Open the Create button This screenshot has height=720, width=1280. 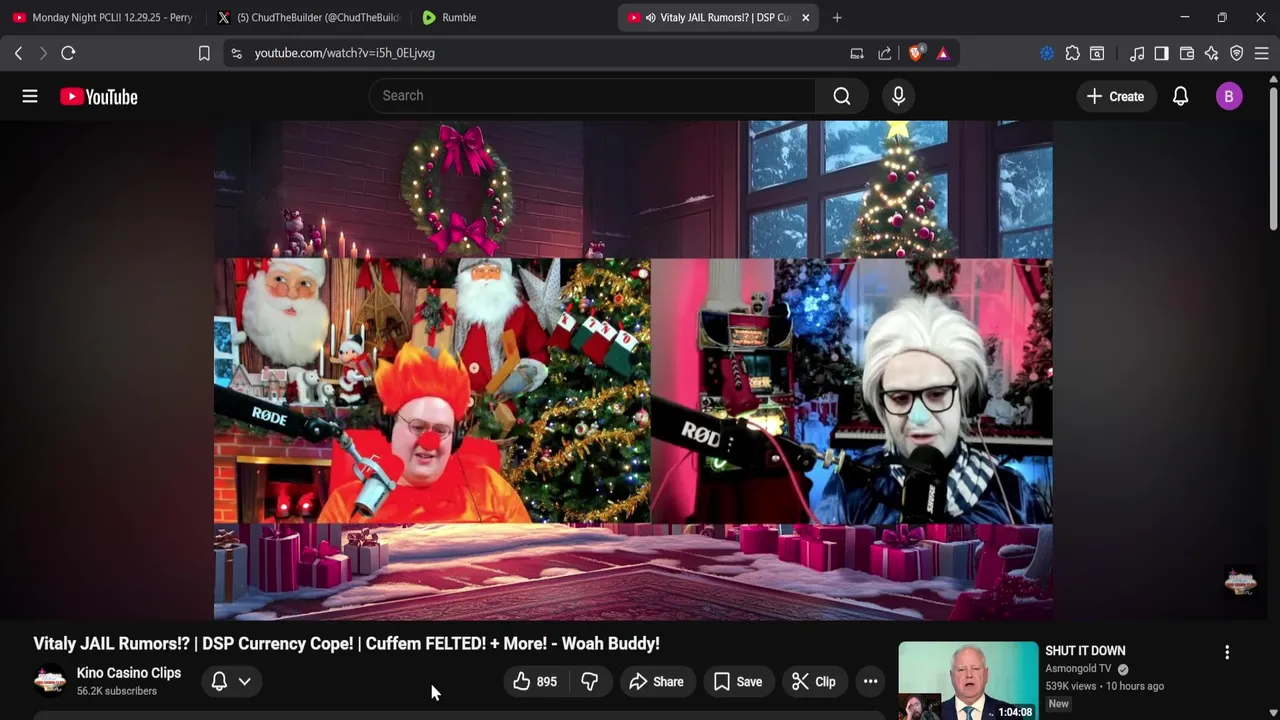click(1116, 96)
